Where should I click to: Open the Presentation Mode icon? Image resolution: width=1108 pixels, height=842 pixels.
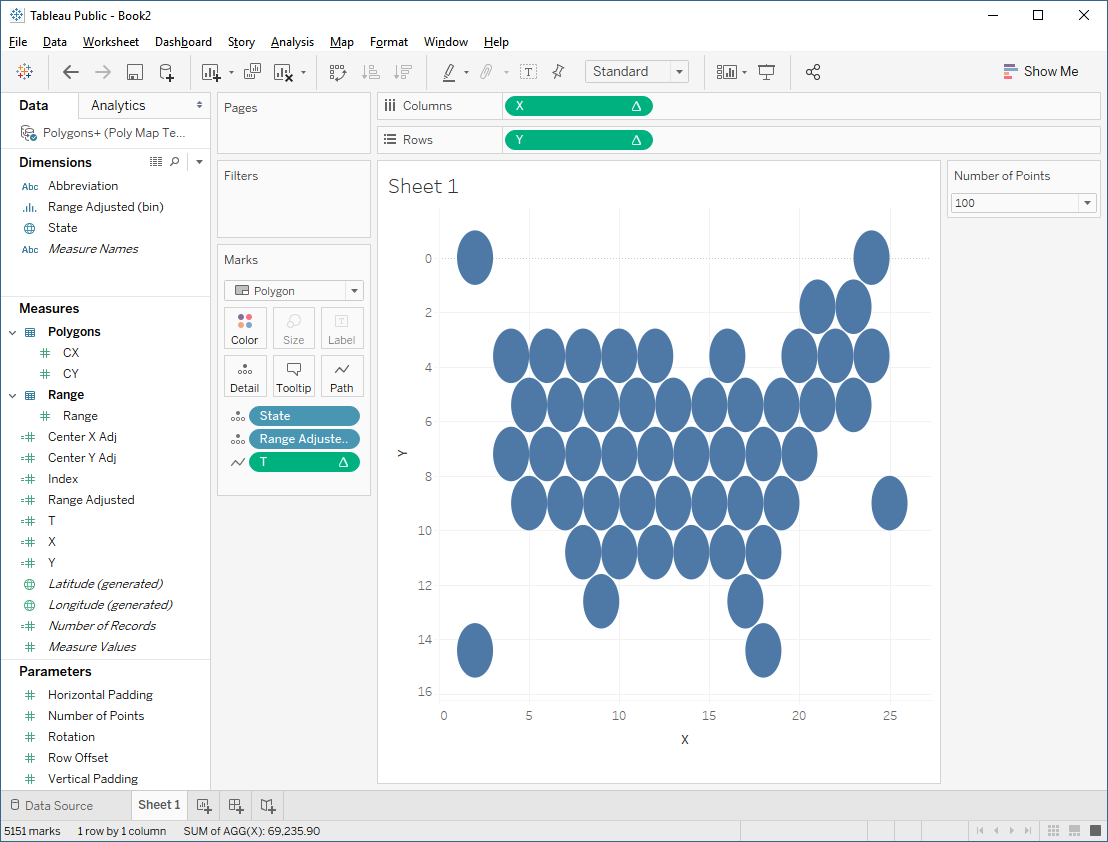[766, 72]
